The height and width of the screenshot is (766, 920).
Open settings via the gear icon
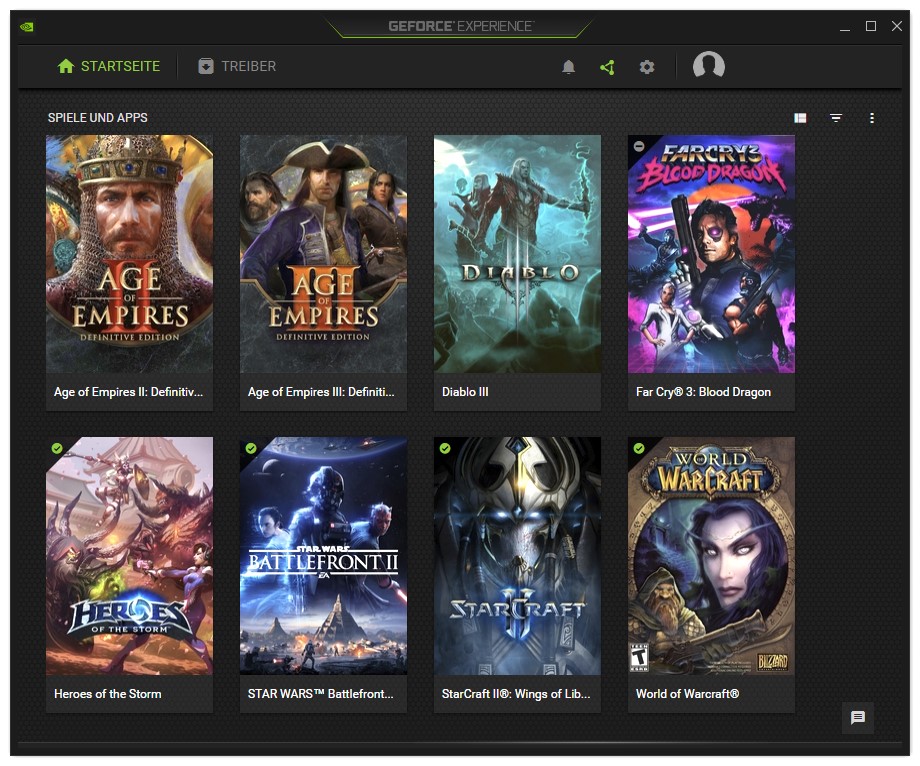(647, 67)
